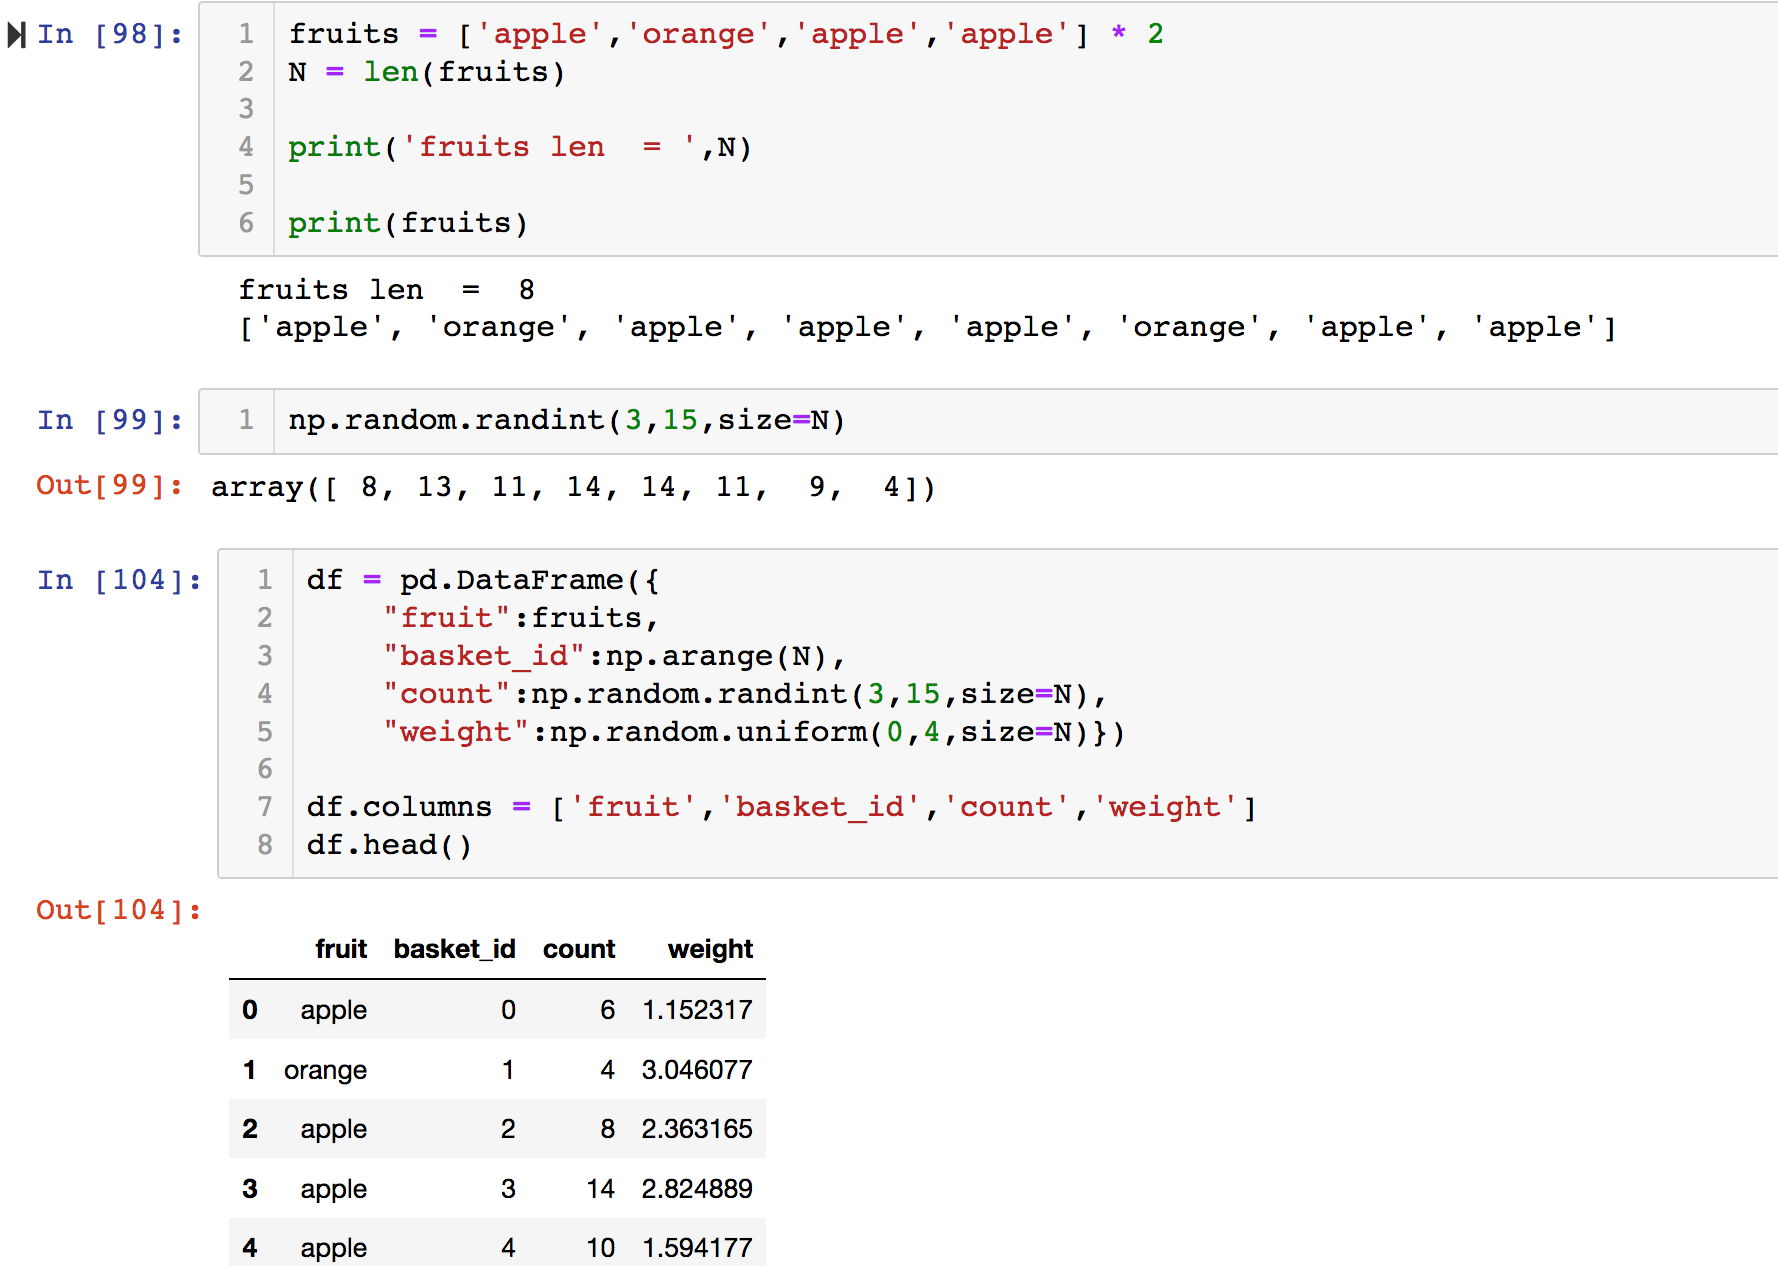The height and width of the screenshot is (1266, 1778).
Task: Click the weight value 2.824889
Action: click(697, 1189)
